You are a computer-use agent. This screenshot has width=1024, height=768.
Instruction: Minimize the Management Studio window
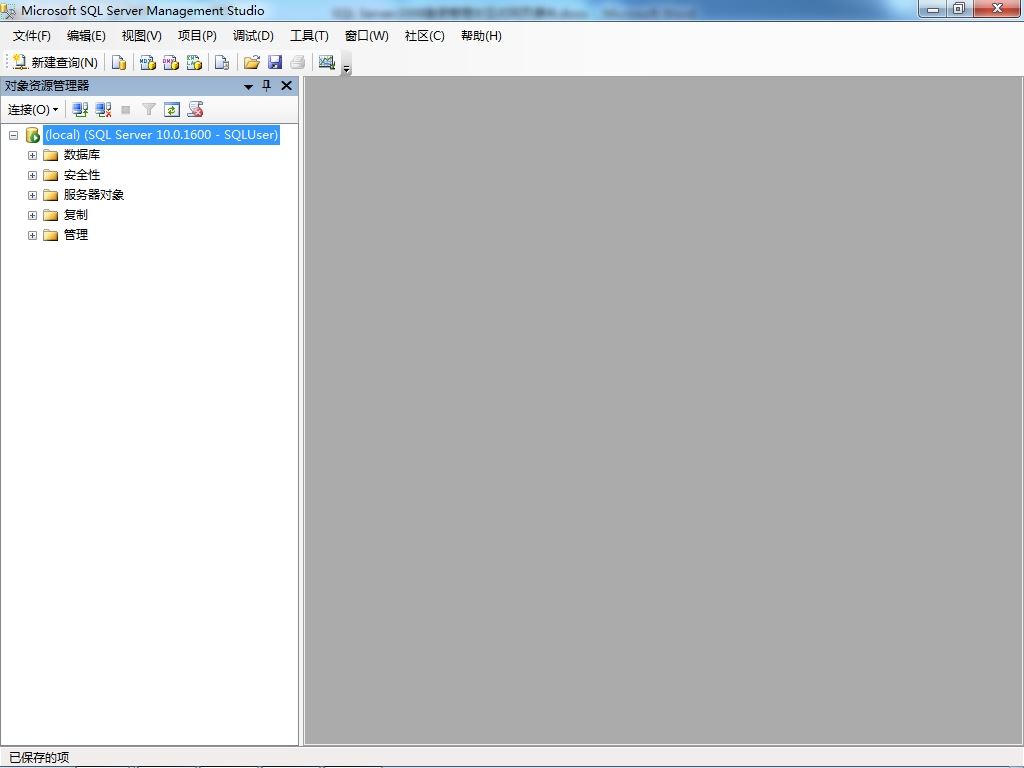coord(933,9)
